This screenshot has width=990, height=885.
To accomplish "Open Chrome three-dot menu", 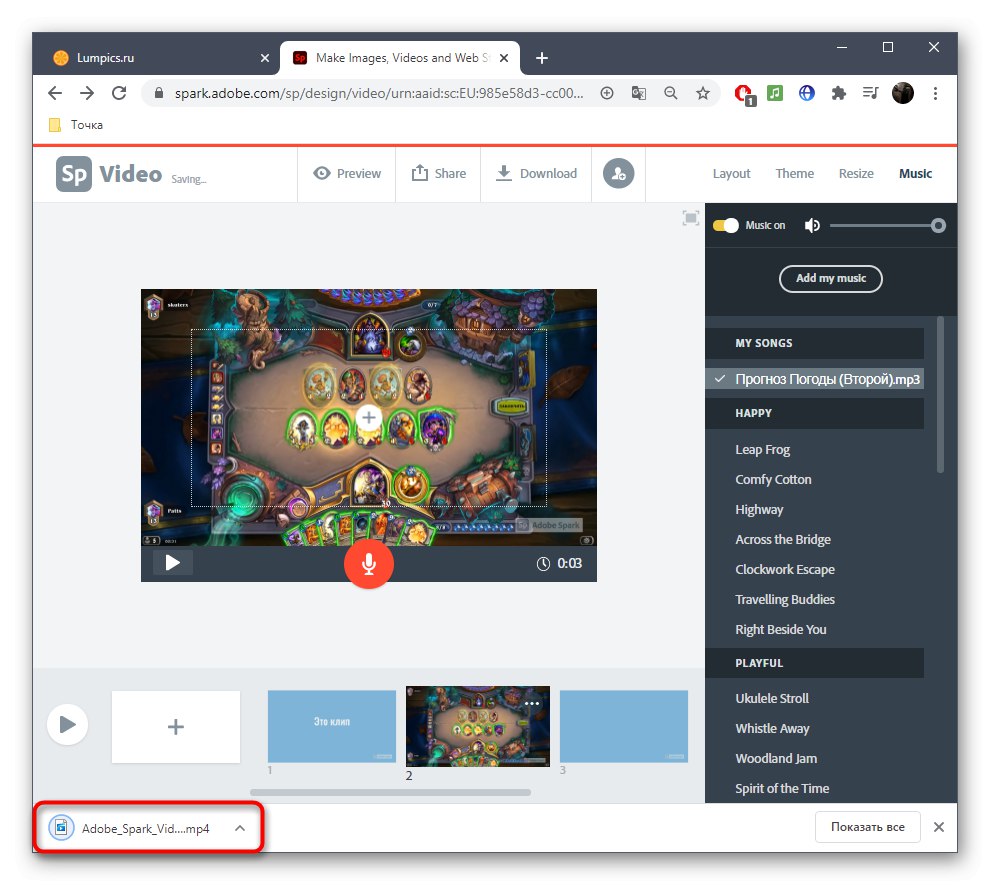I will 935,93.
